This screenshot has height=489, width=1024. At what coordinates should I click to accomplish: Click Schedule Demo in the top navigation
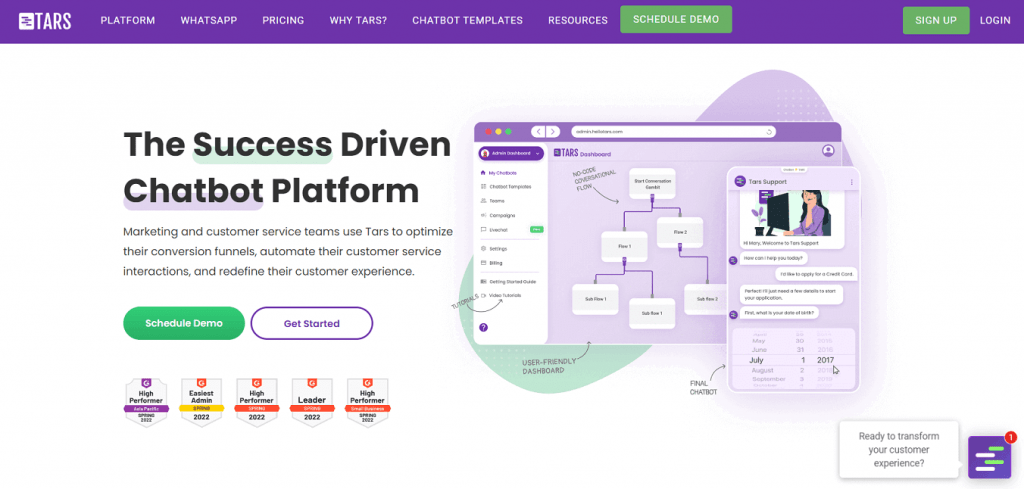pyautogui.click(x=676, y=19)
